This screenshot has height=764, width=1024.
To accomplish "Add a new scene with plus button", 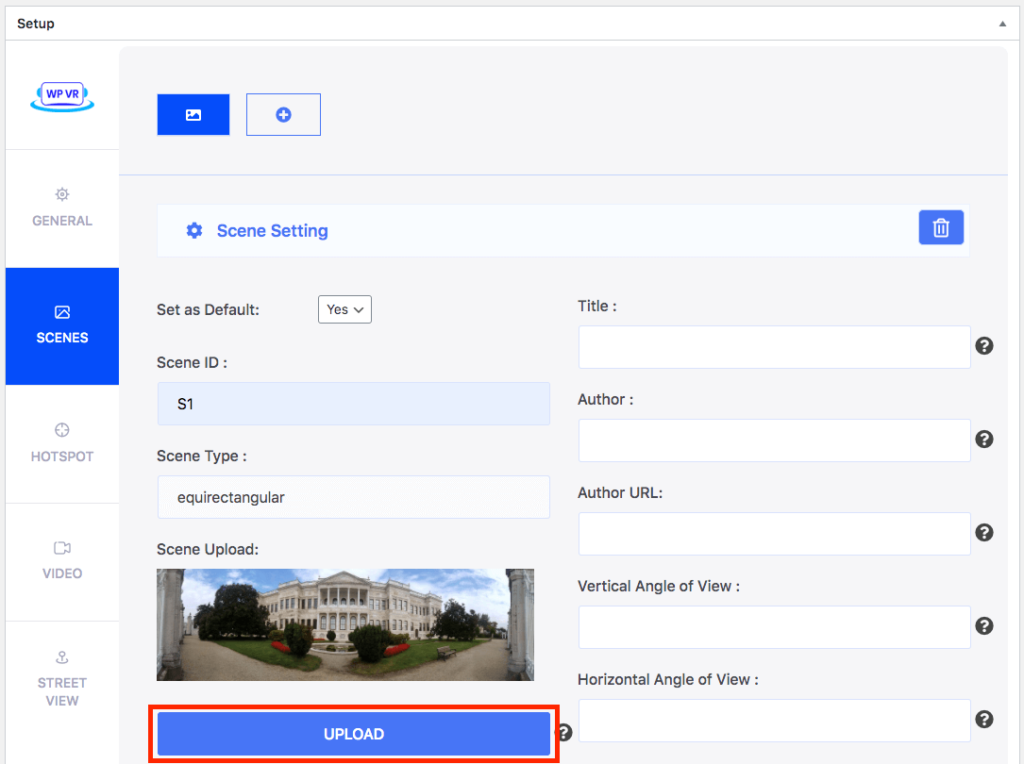I will (x=283, y=114).
